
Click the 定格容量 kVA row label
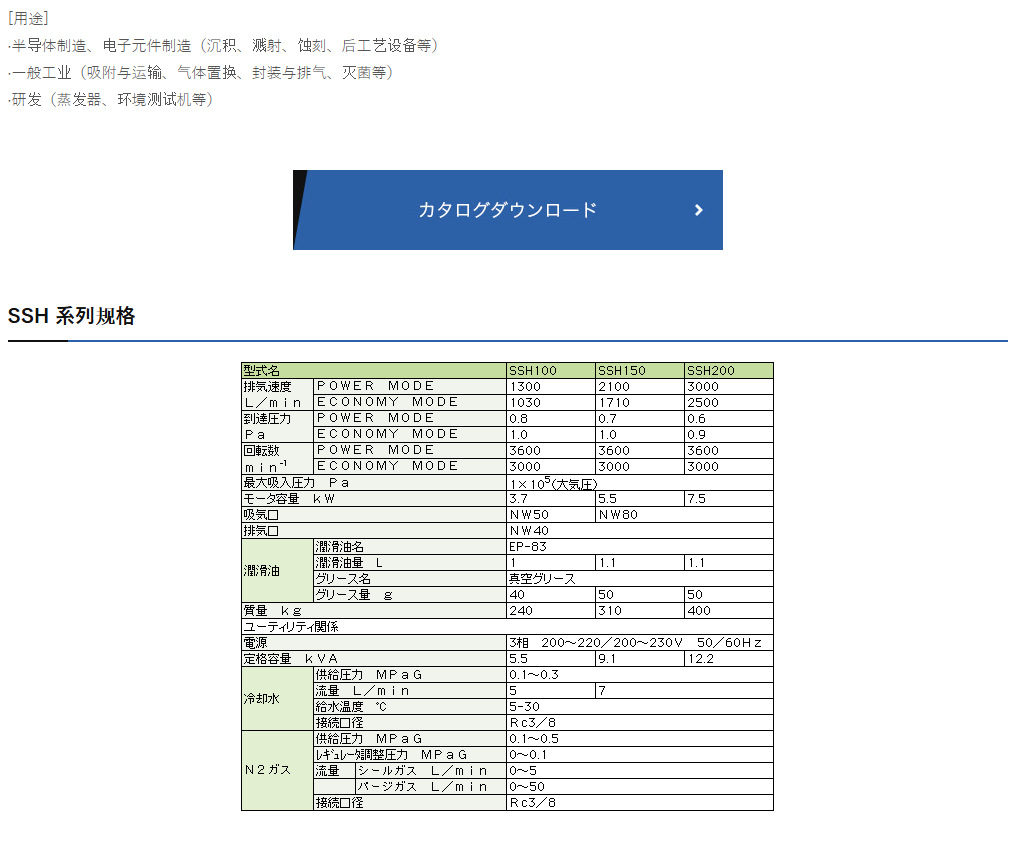[374, 658]
